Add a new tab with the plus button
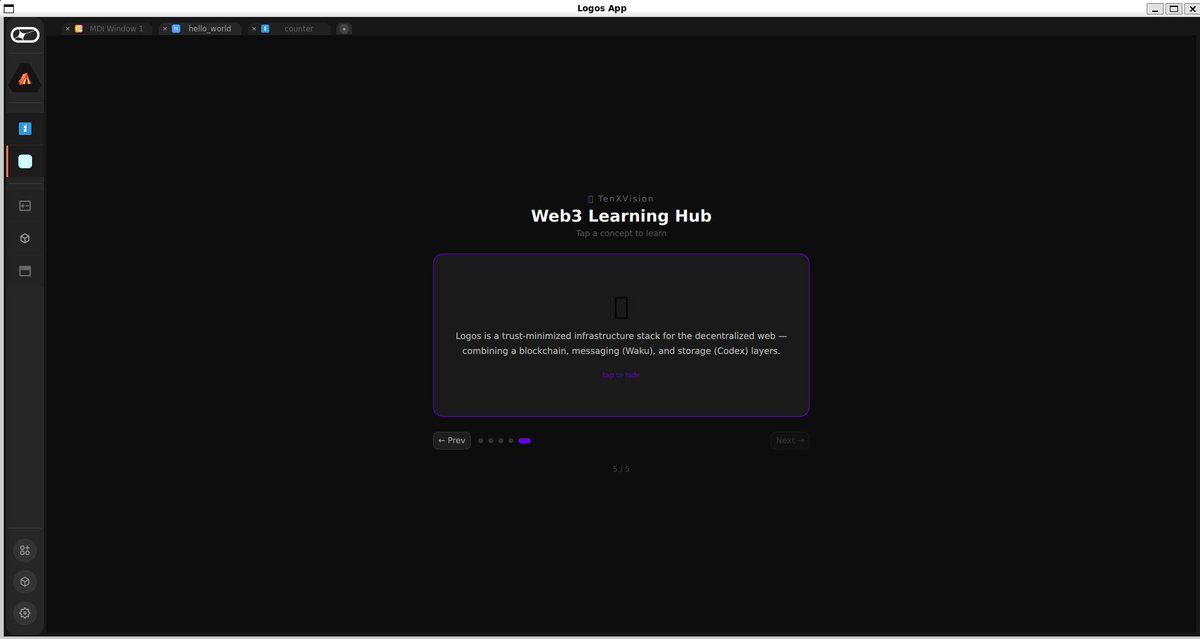The height and width of the screenshot is (639, 1200). (x=344, y=29)
